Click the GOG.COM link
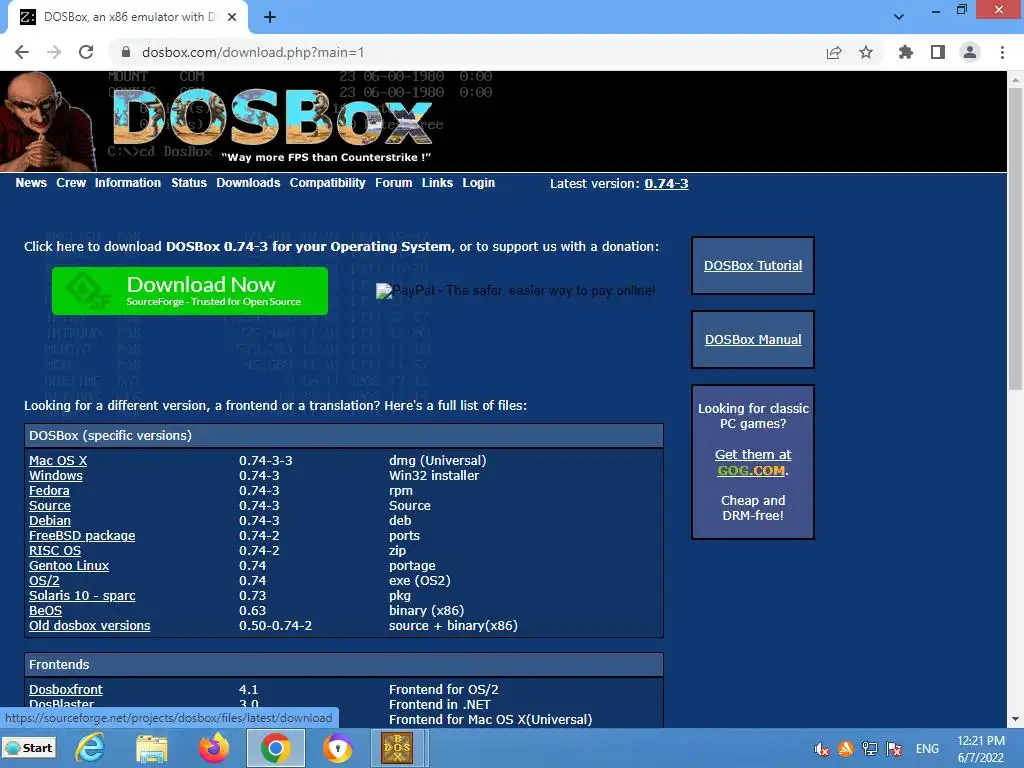Screen dimensions: 1024x768 pos(751,470)
